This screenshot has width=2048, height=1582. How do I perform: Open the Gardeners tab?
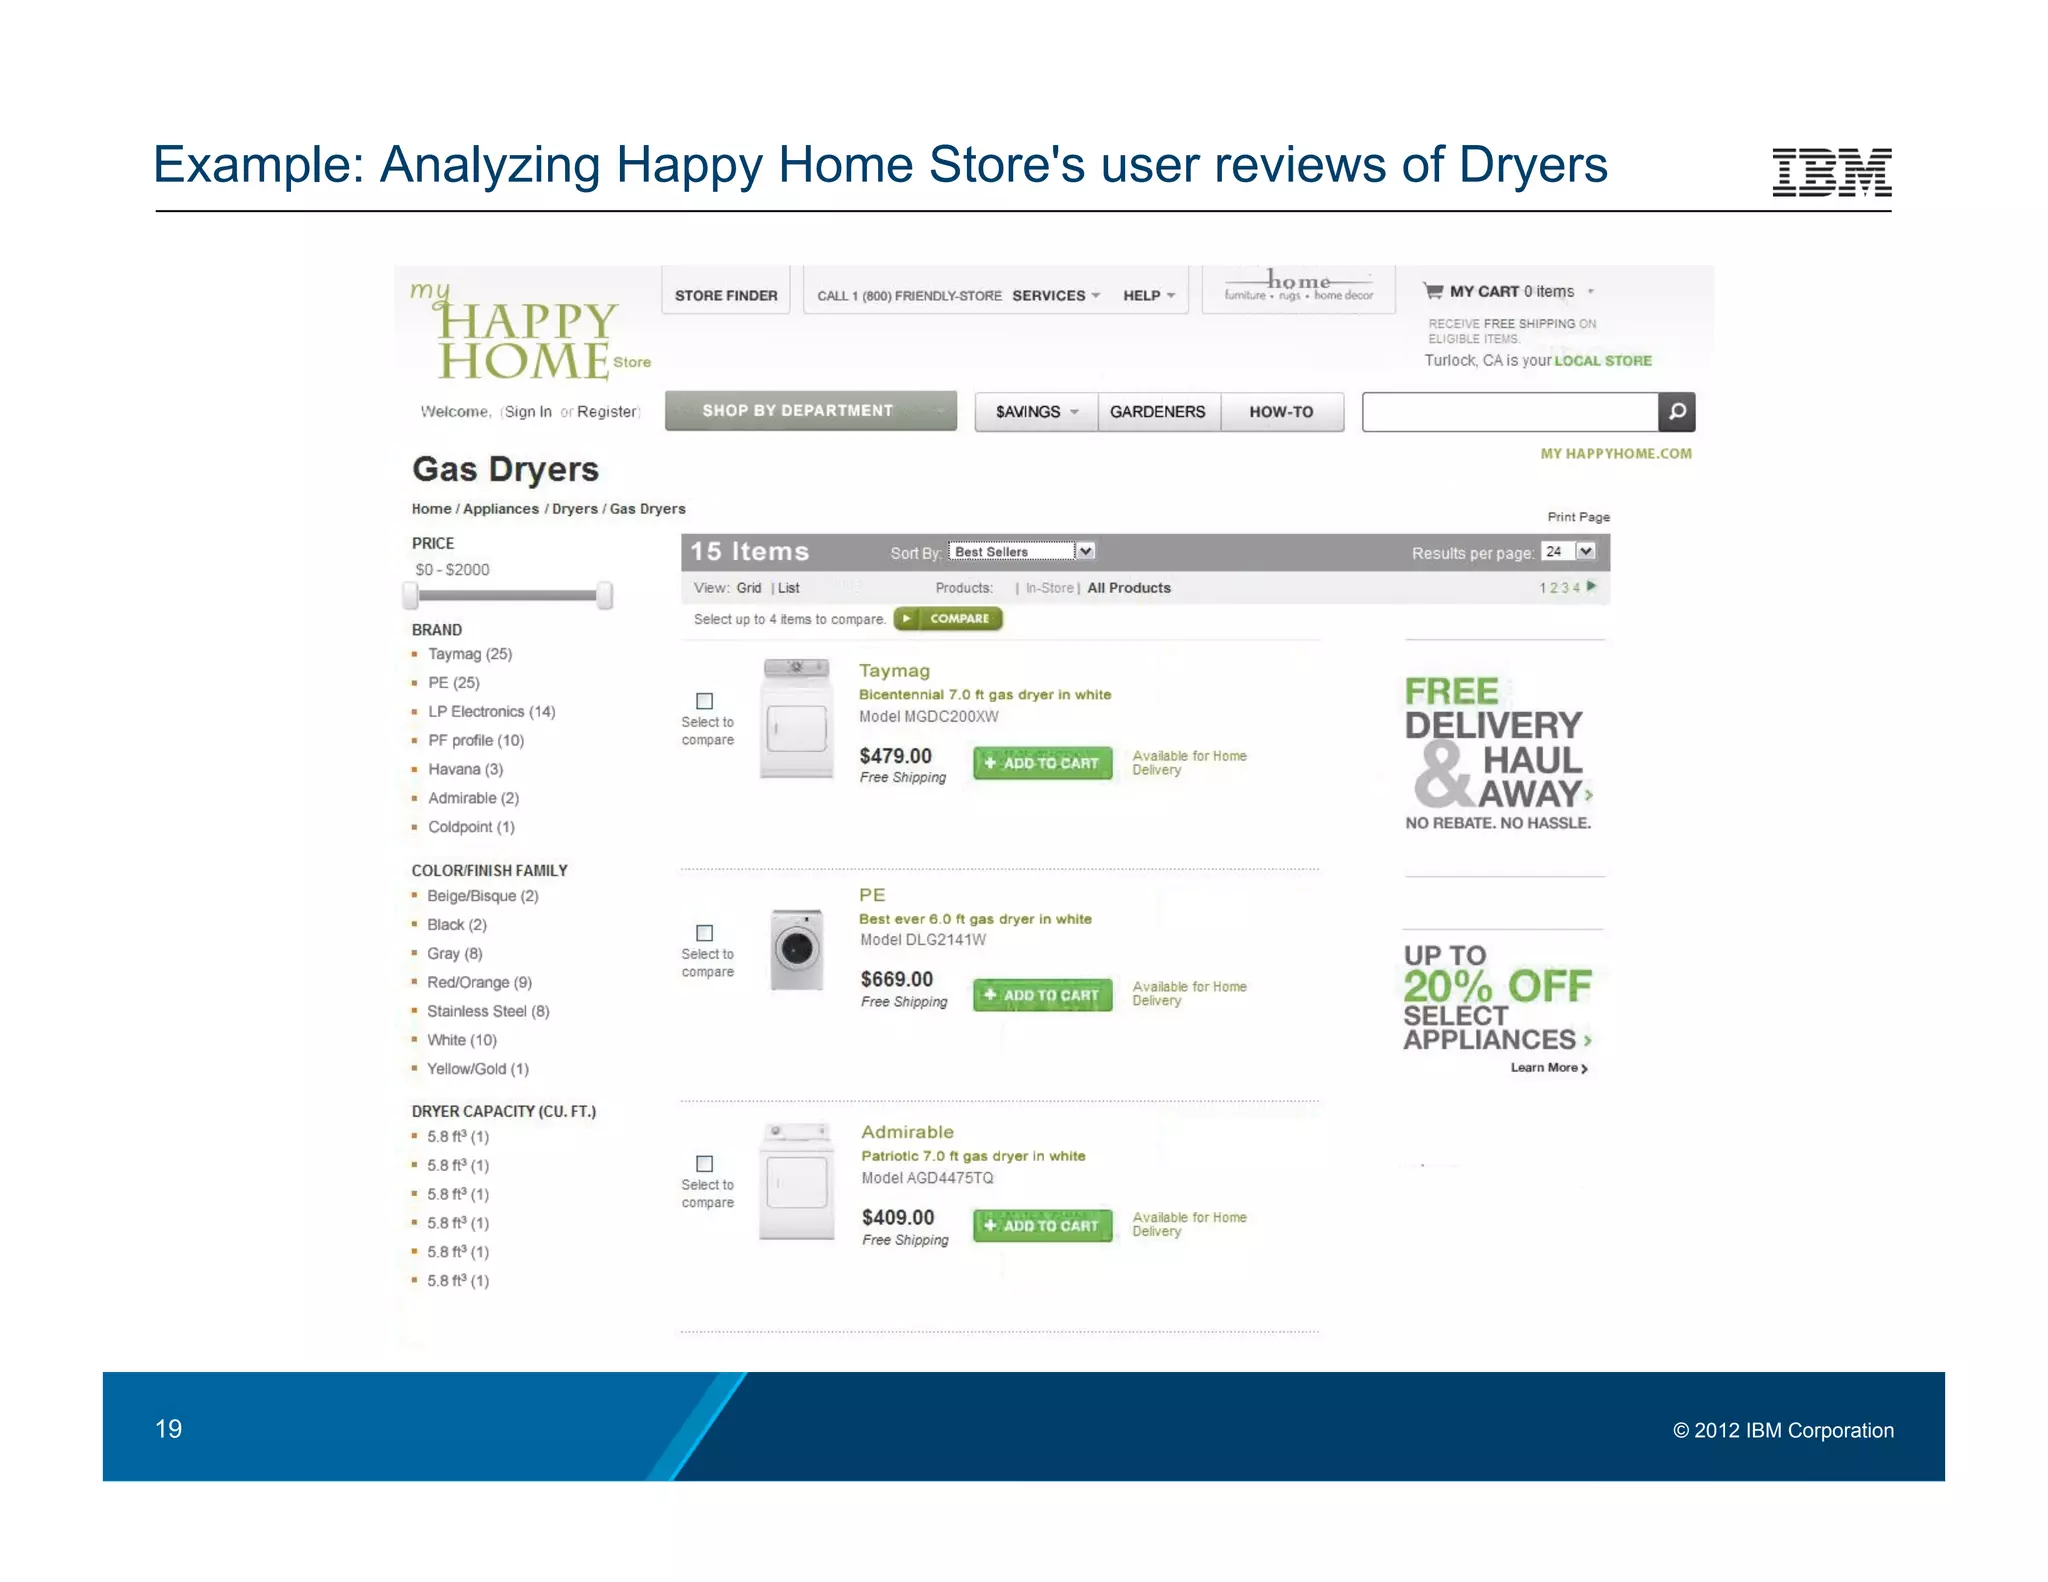(x=1158, y=412)
